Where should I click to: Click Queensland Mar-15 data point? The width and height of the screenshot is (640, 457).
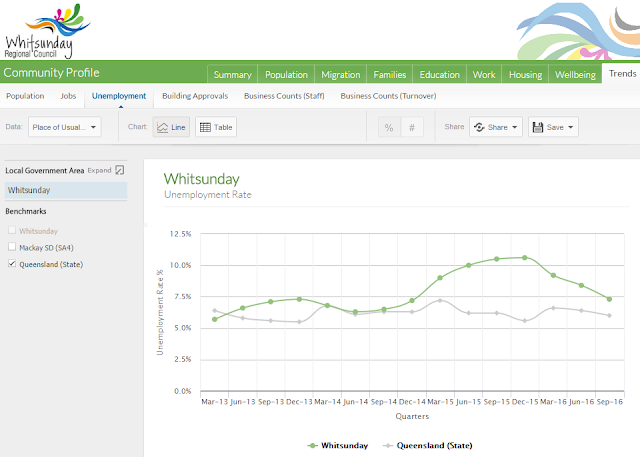click(x=440, y=300)
